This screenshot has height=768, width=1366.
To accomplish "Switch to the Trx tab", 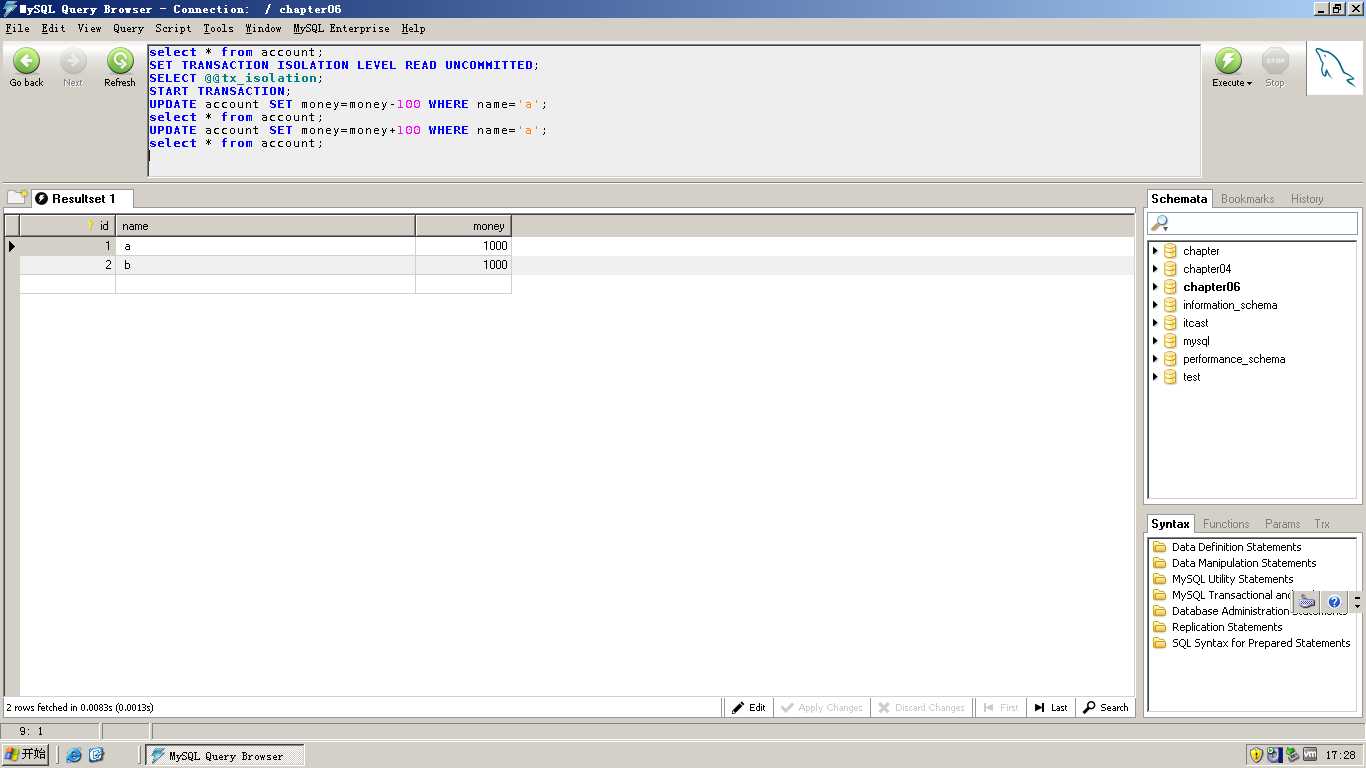I will [1322, 524].
